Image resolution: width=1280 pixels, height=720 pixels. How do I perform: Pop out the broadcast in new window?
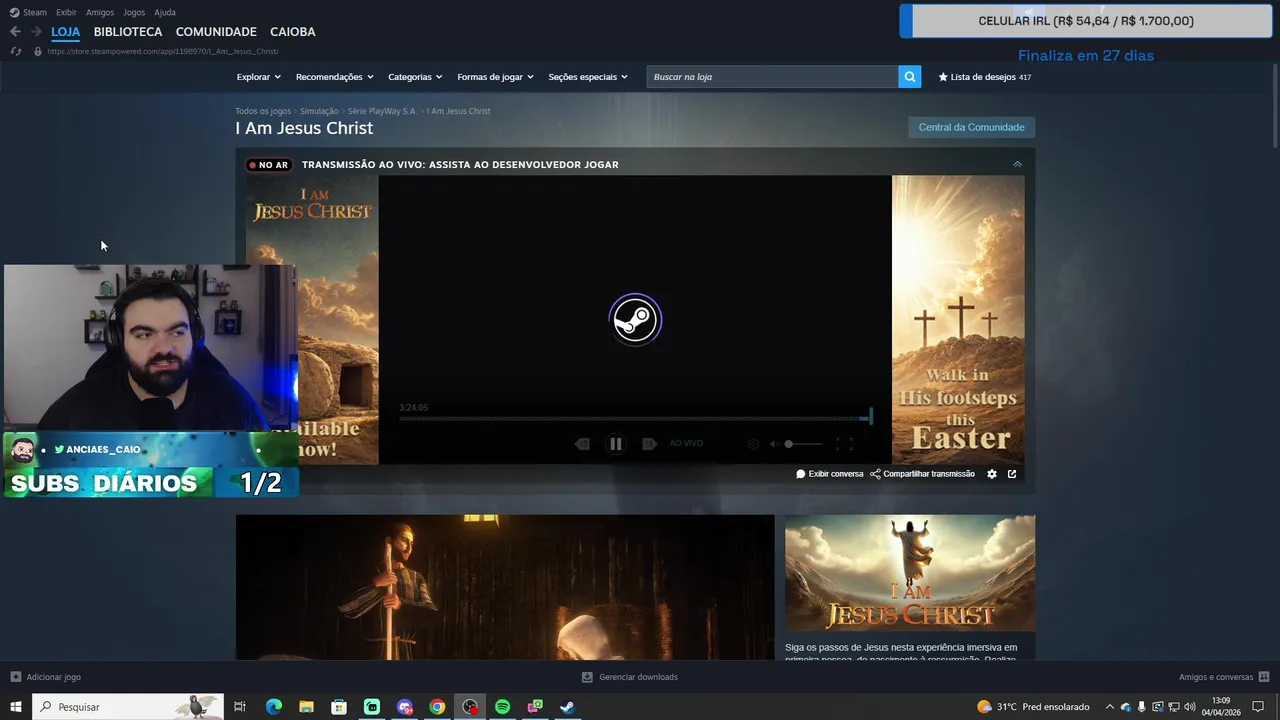tap(1012, 474)
